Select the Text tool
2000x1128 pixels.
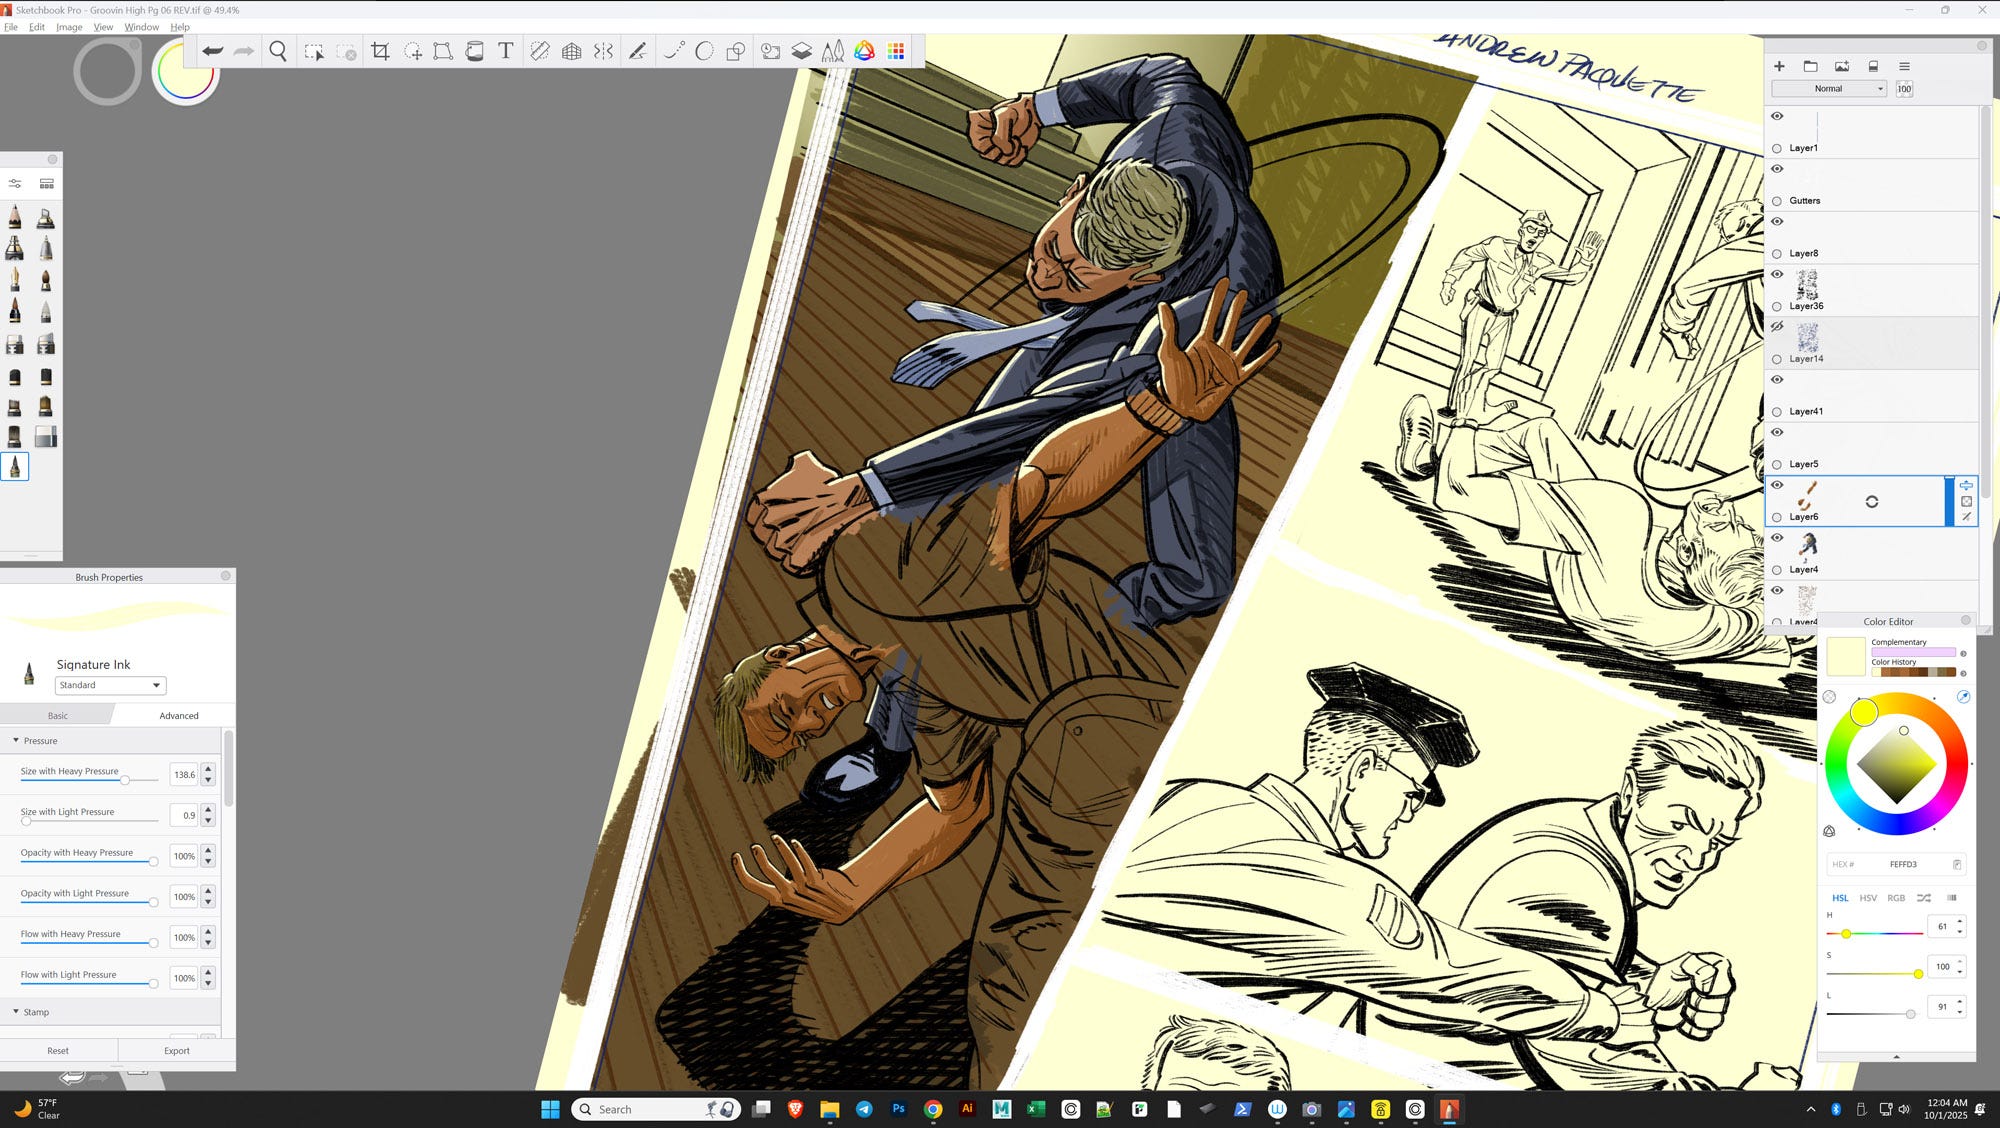pyautogui.click(x=506, y=51)
